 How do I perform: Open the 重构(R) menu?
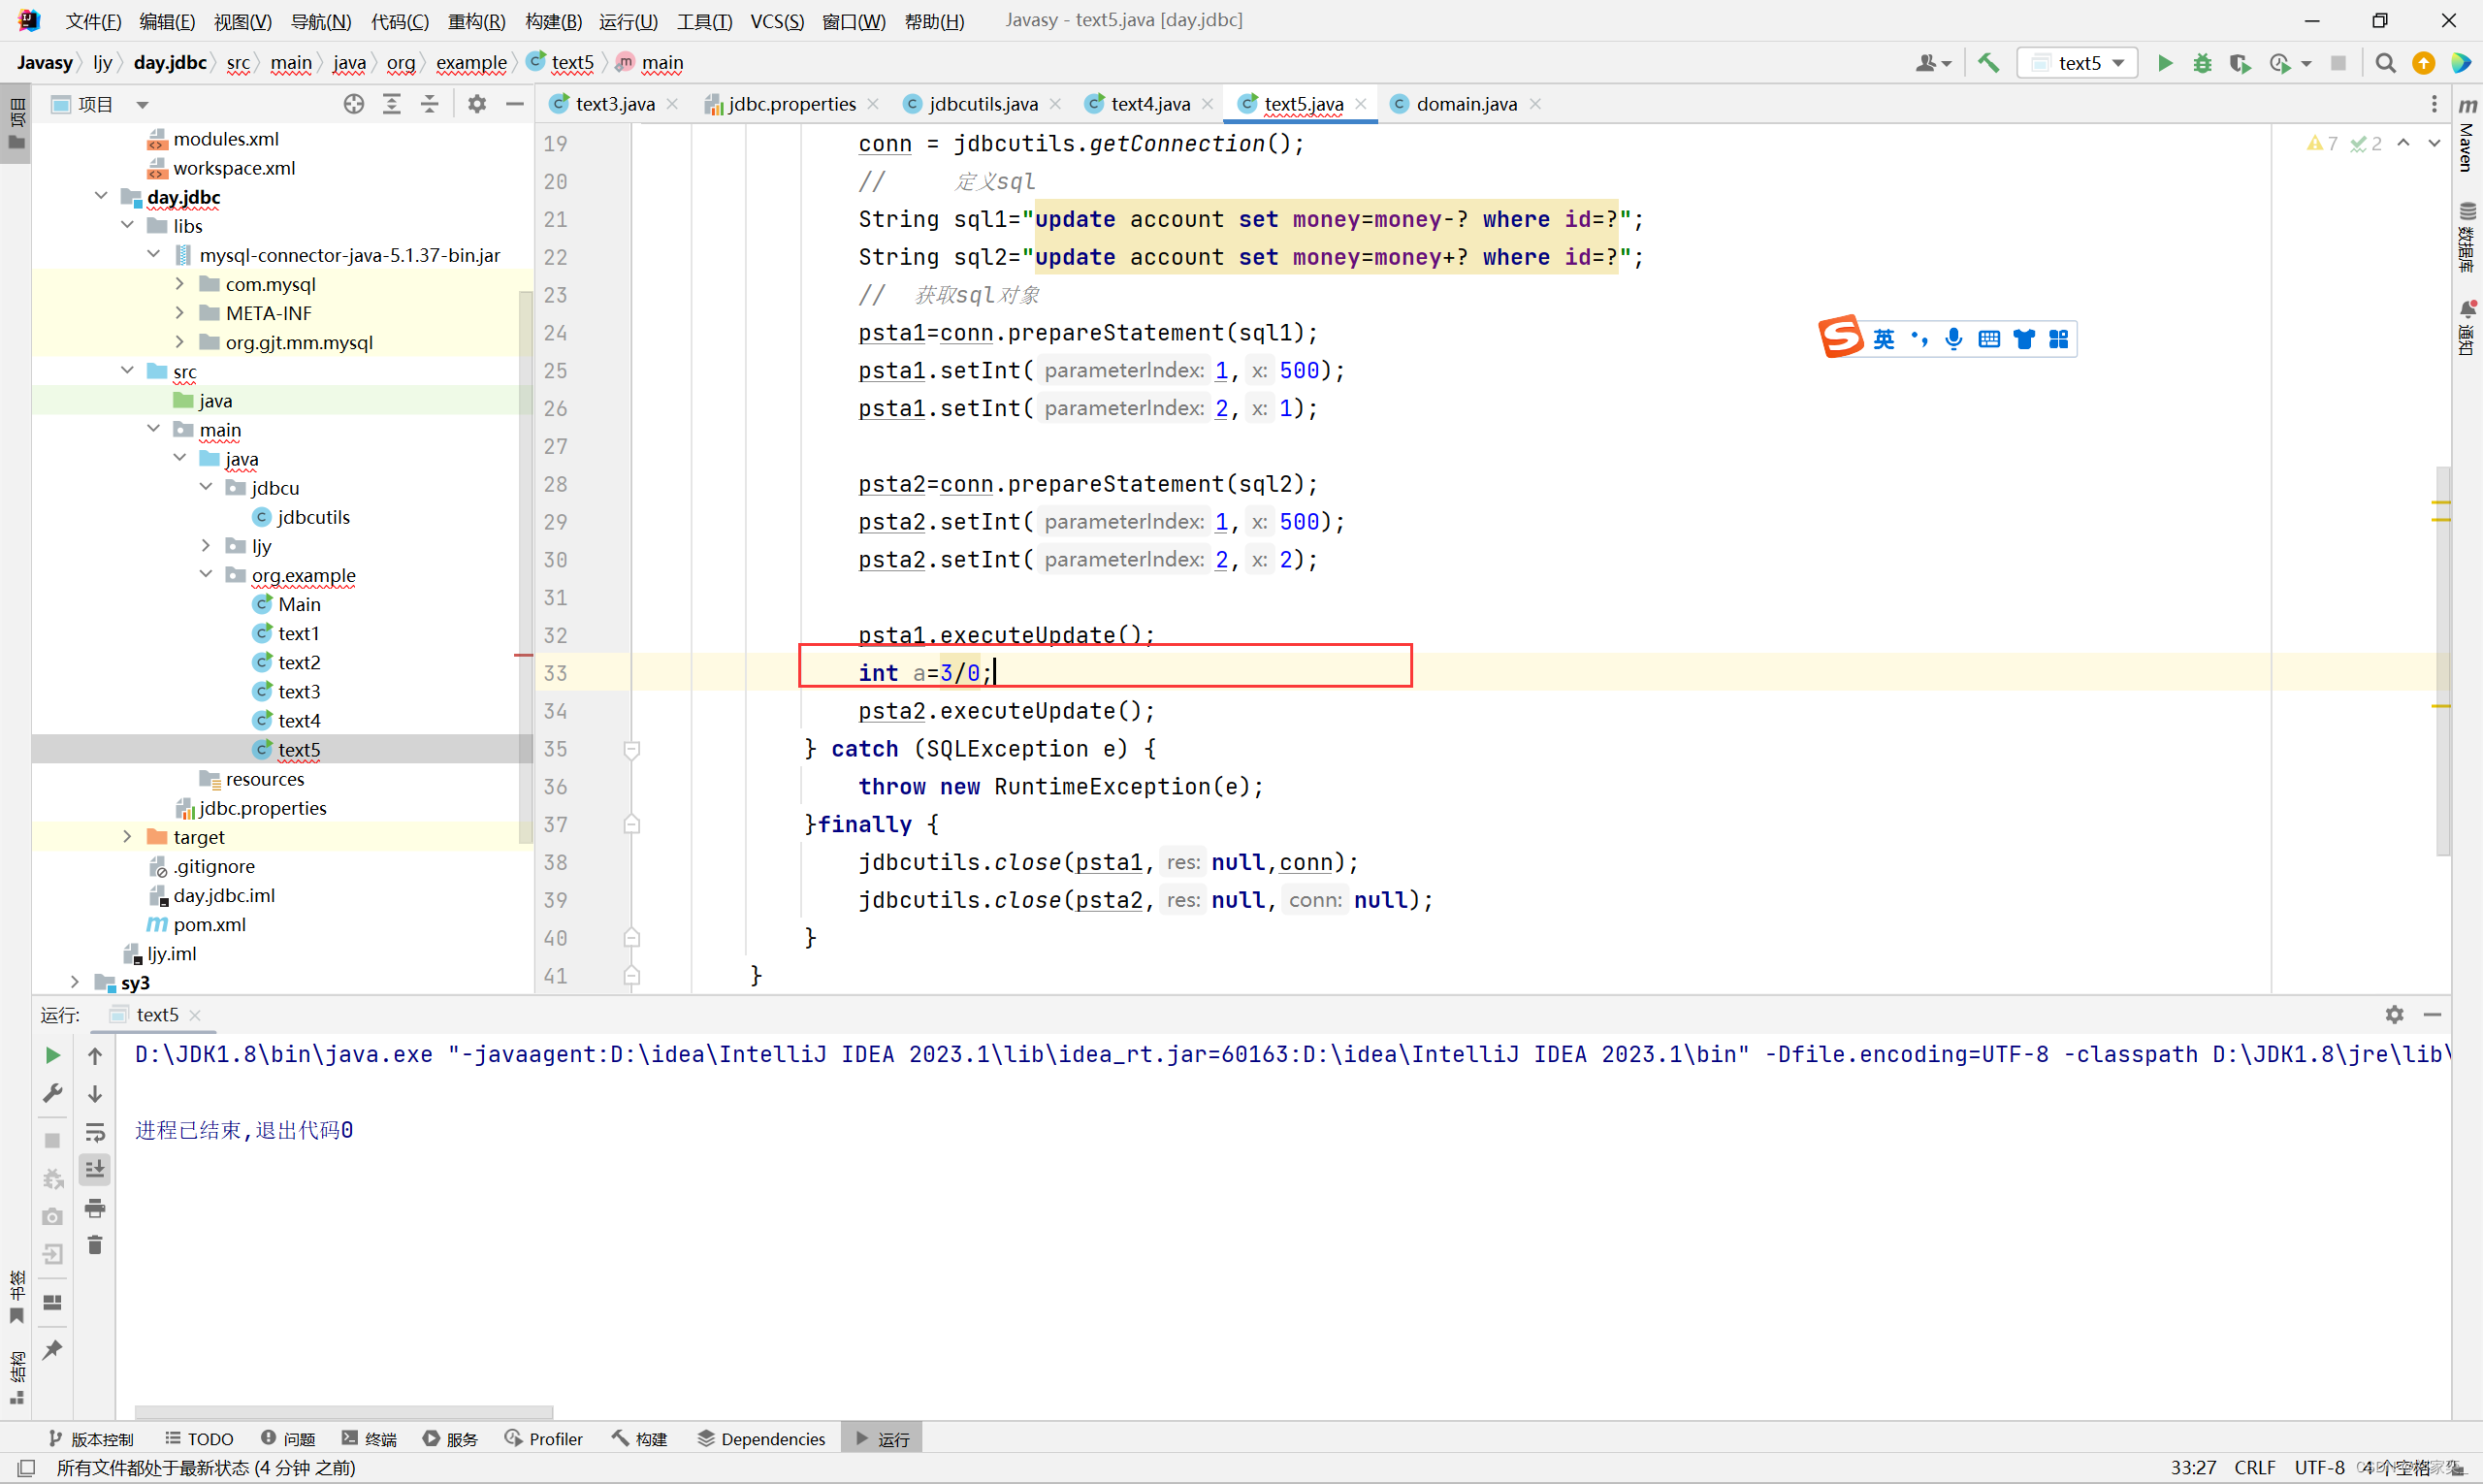[476, 20]
